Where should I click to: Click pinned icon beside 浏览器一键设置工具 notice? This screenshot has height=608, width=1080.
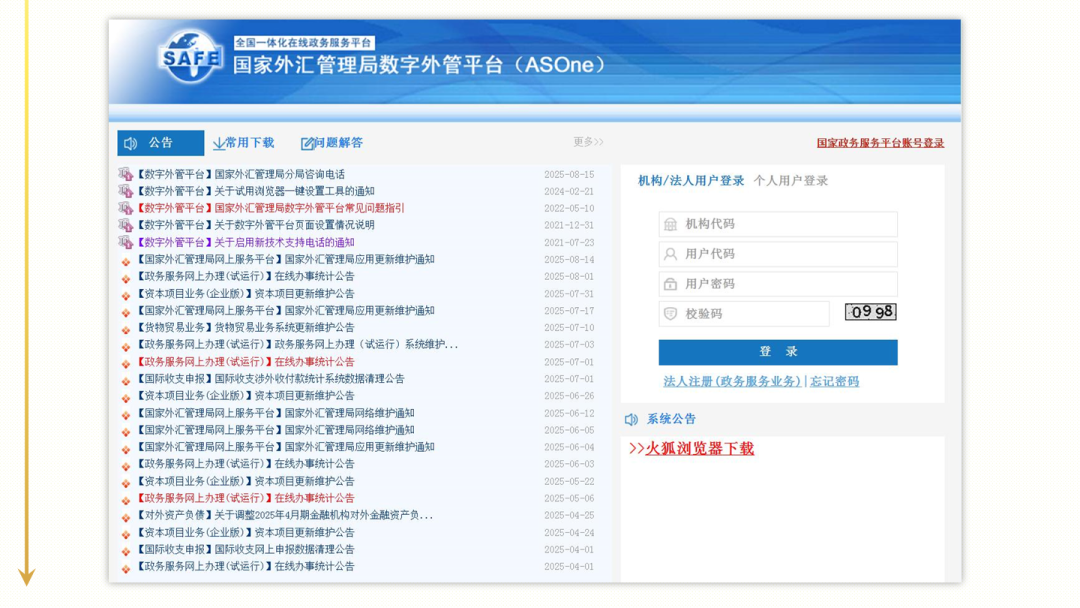(125, 191)
